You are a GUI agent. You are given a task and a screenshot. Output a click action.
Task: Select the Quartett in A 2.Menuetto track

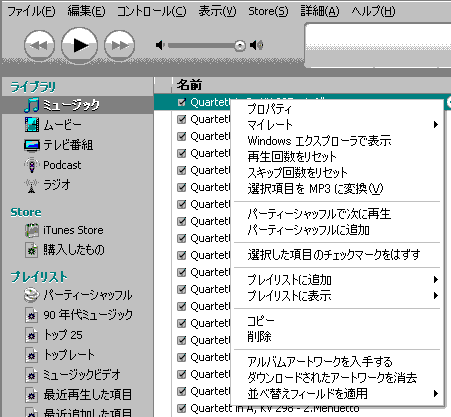click(275, 408)
